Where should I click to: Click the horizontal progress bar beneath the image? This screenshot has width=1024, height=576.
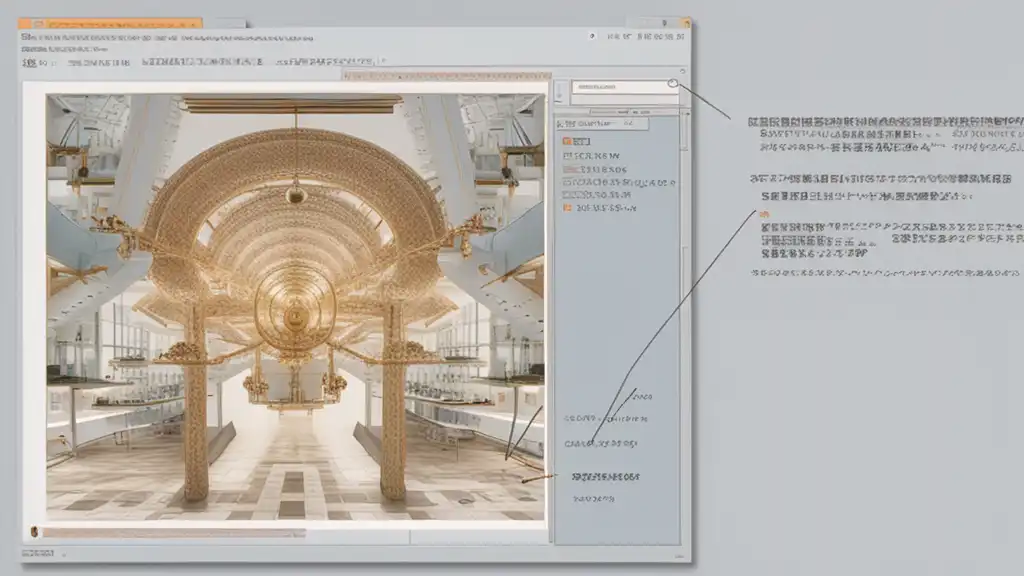[x=172, y=533]
